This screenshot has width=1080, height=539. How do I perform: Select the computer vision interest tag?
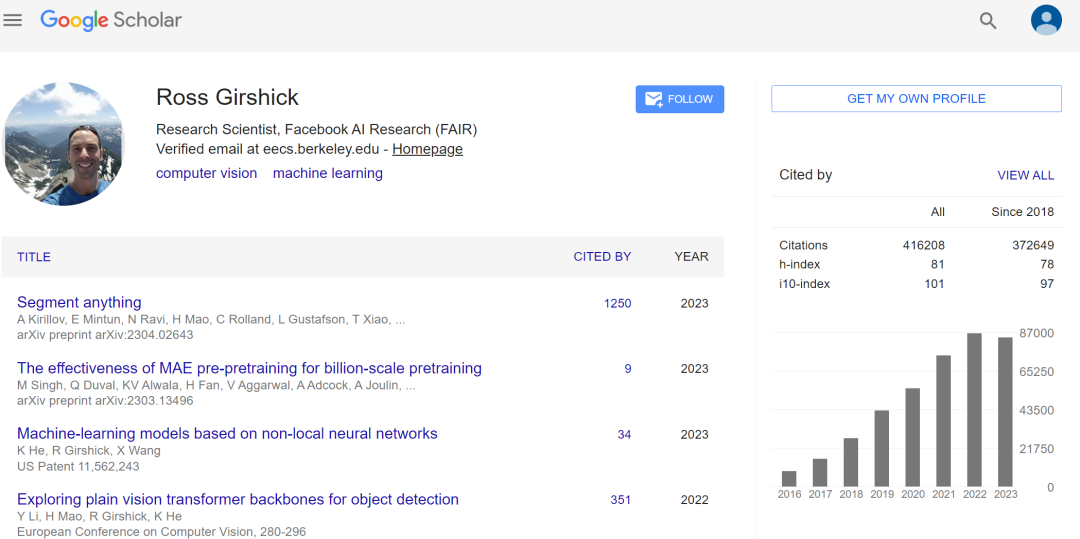click(x=206, y=173)
